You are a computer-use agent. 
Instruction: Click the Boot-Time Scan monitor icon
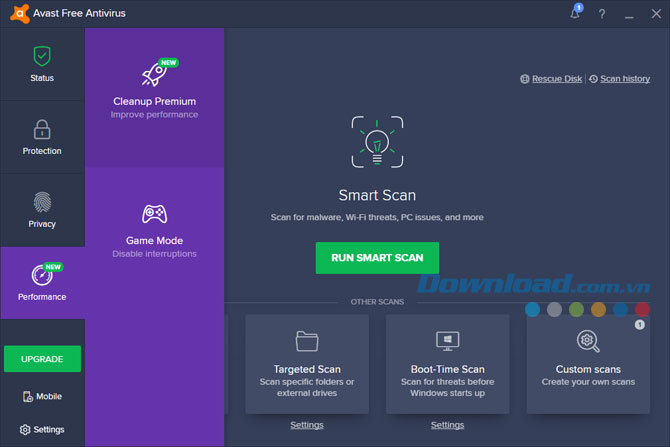447,341
